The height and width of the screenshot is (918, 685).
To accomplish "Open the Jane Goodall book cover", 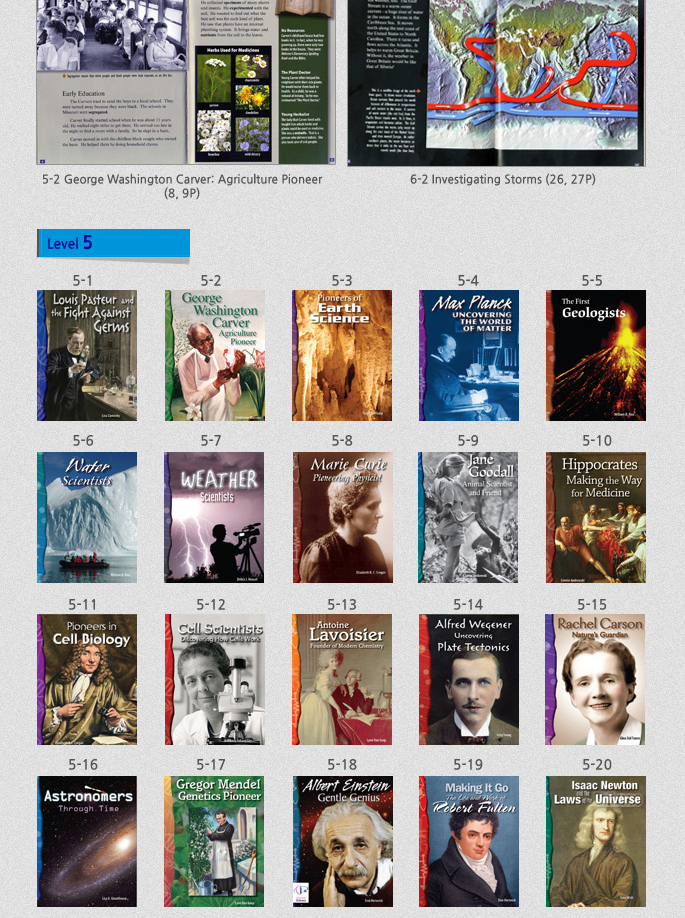I will click(468, 517).
